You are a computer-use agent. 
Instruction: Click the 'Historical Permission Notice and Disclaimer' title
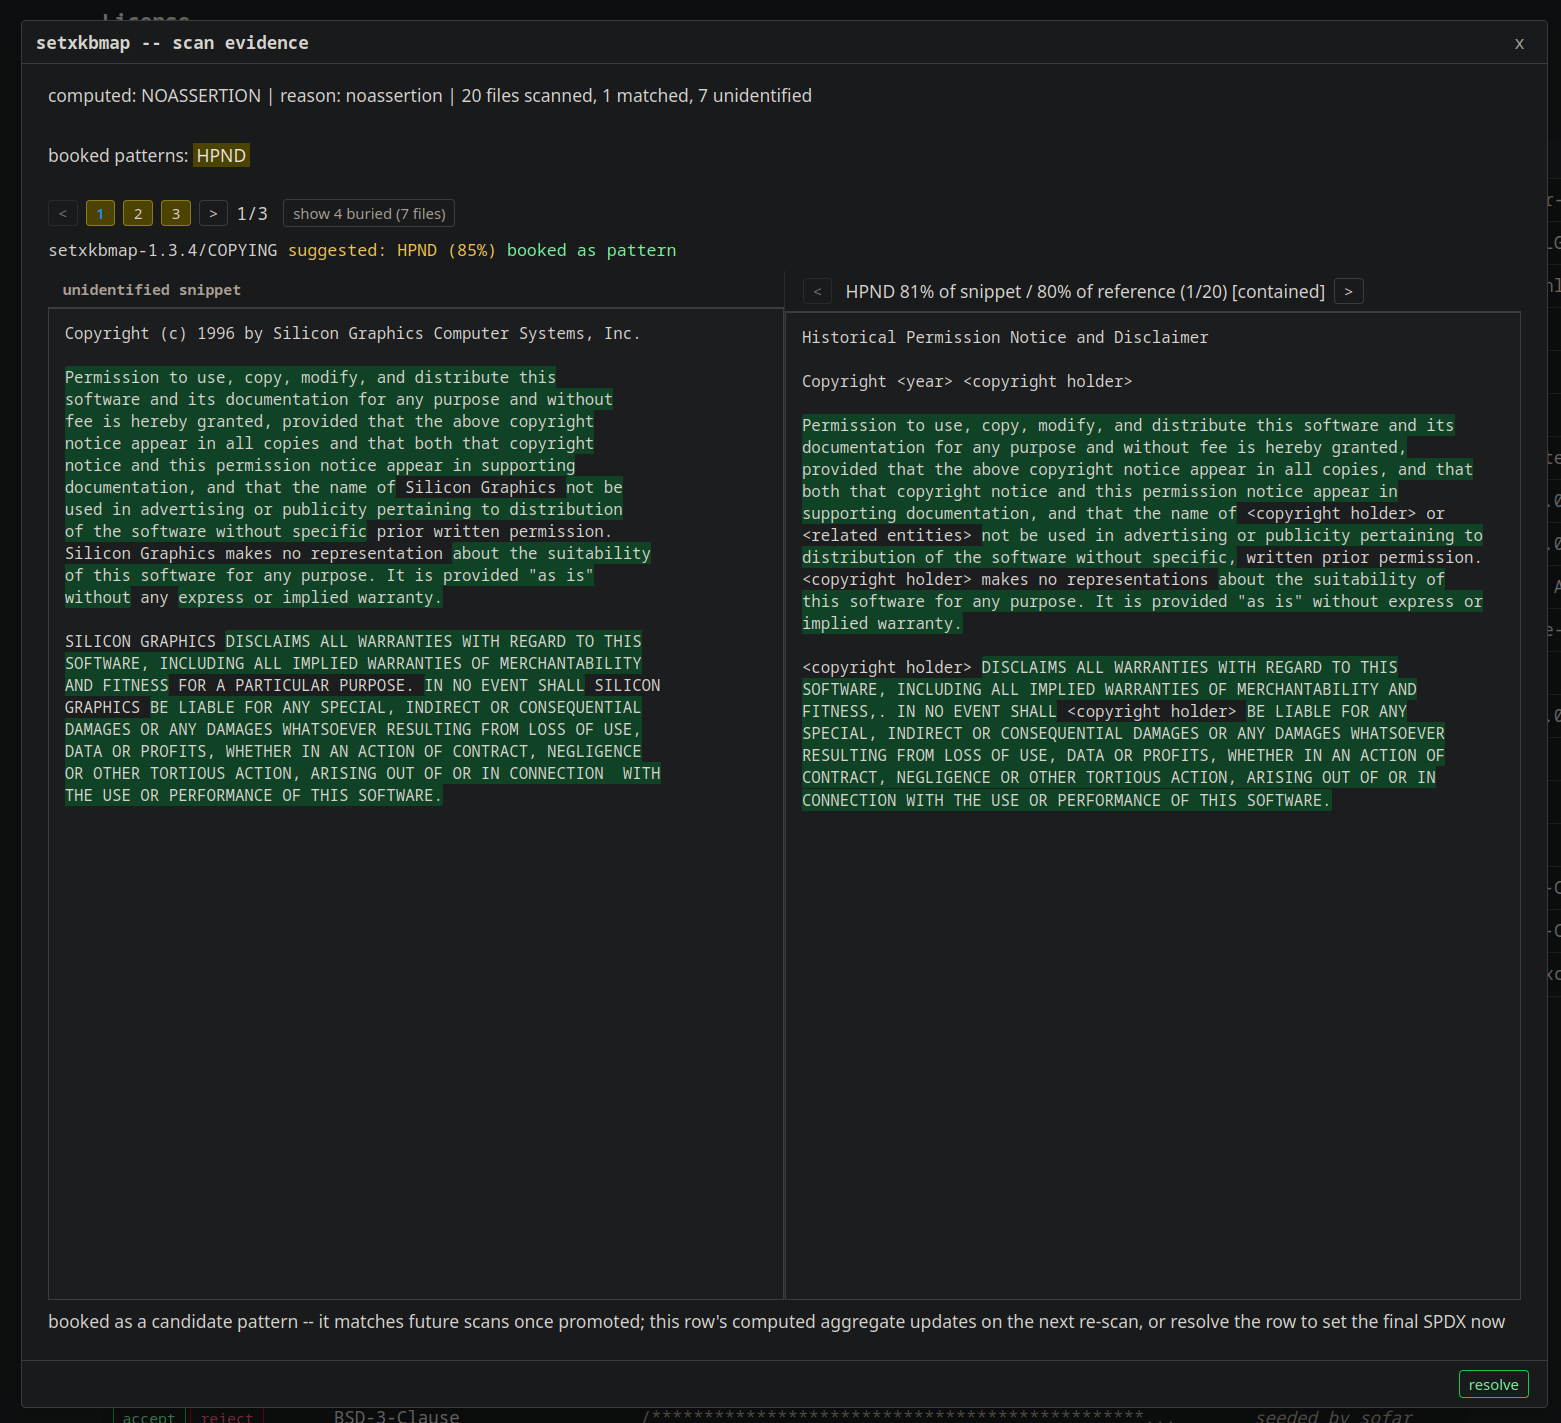click(x=1005, y=337)
